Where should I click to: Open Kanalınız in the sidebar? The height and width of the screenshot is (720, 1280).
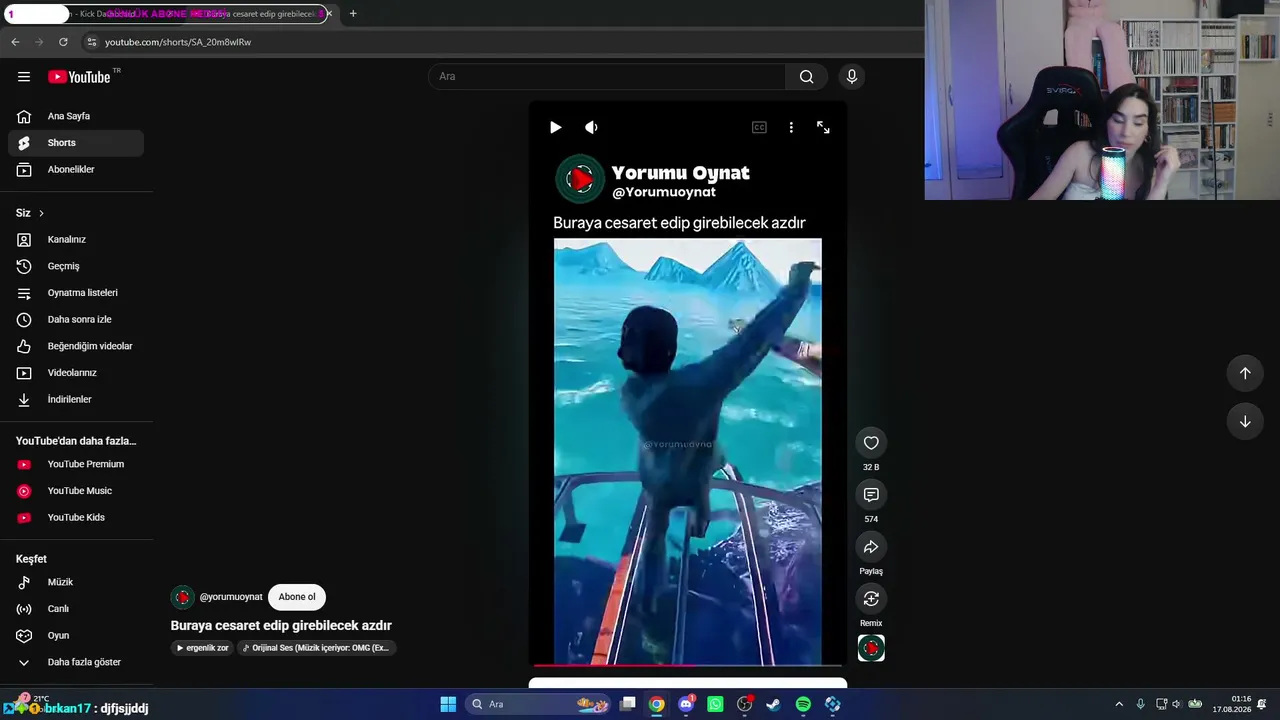76,240
